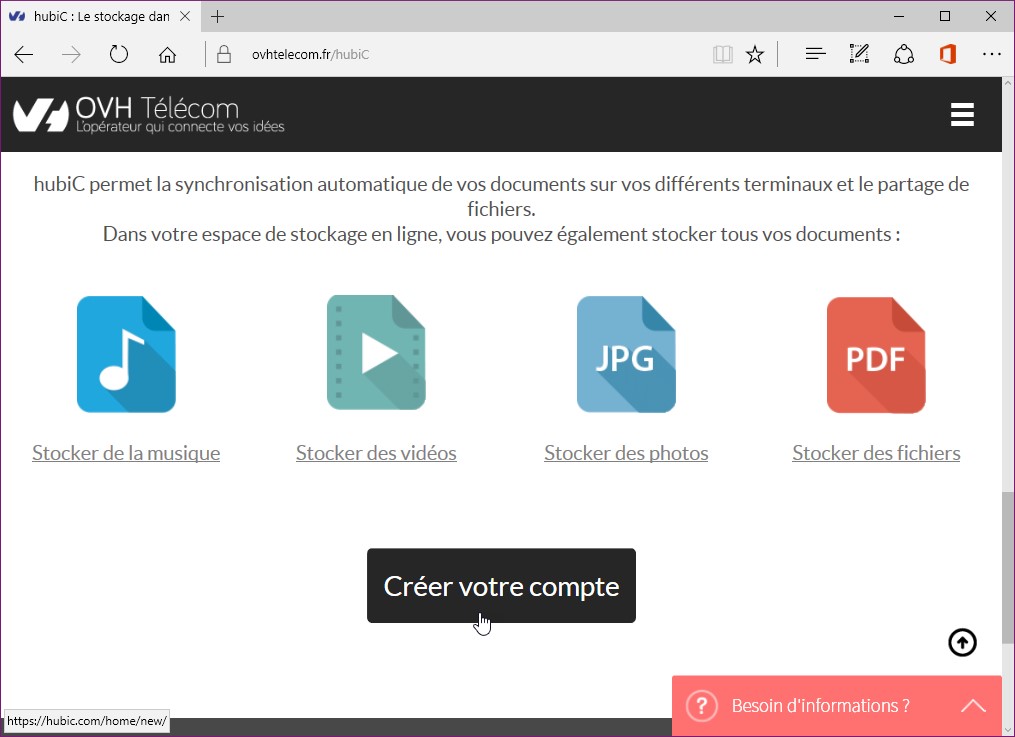Image resolution: width=1015 pixels, height=737 pixels.
Task: Minimize the browser window
Action: [x=899, y=17]
